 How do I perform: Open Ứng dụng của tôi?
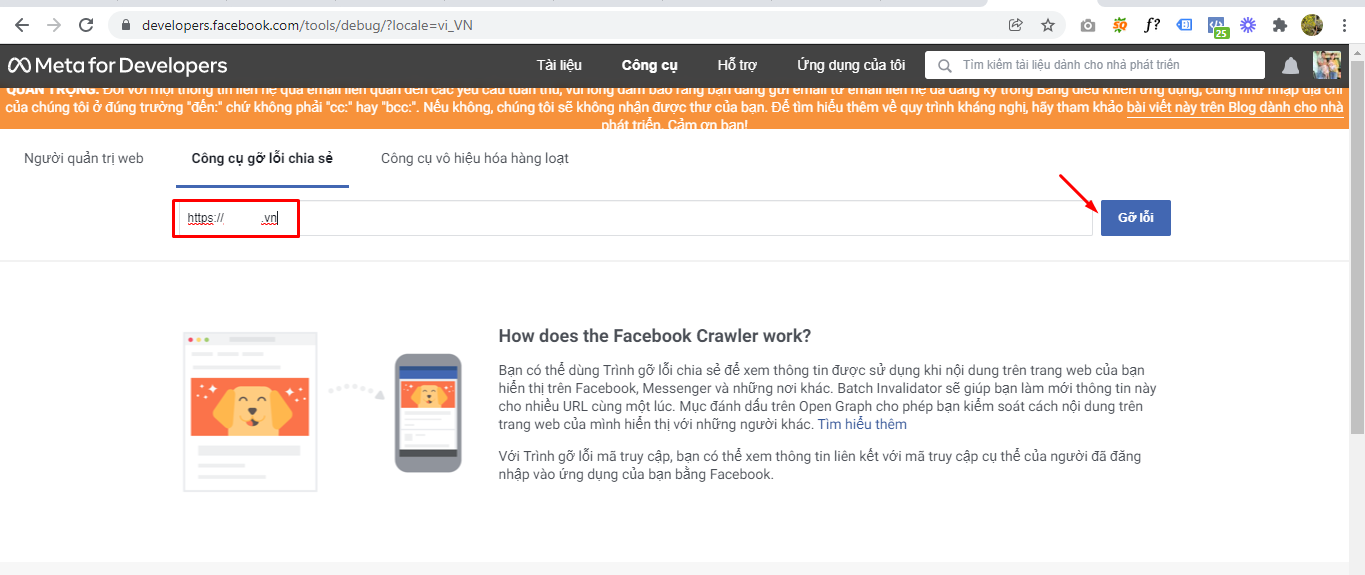pyautogui.click(x=851, y=65)
